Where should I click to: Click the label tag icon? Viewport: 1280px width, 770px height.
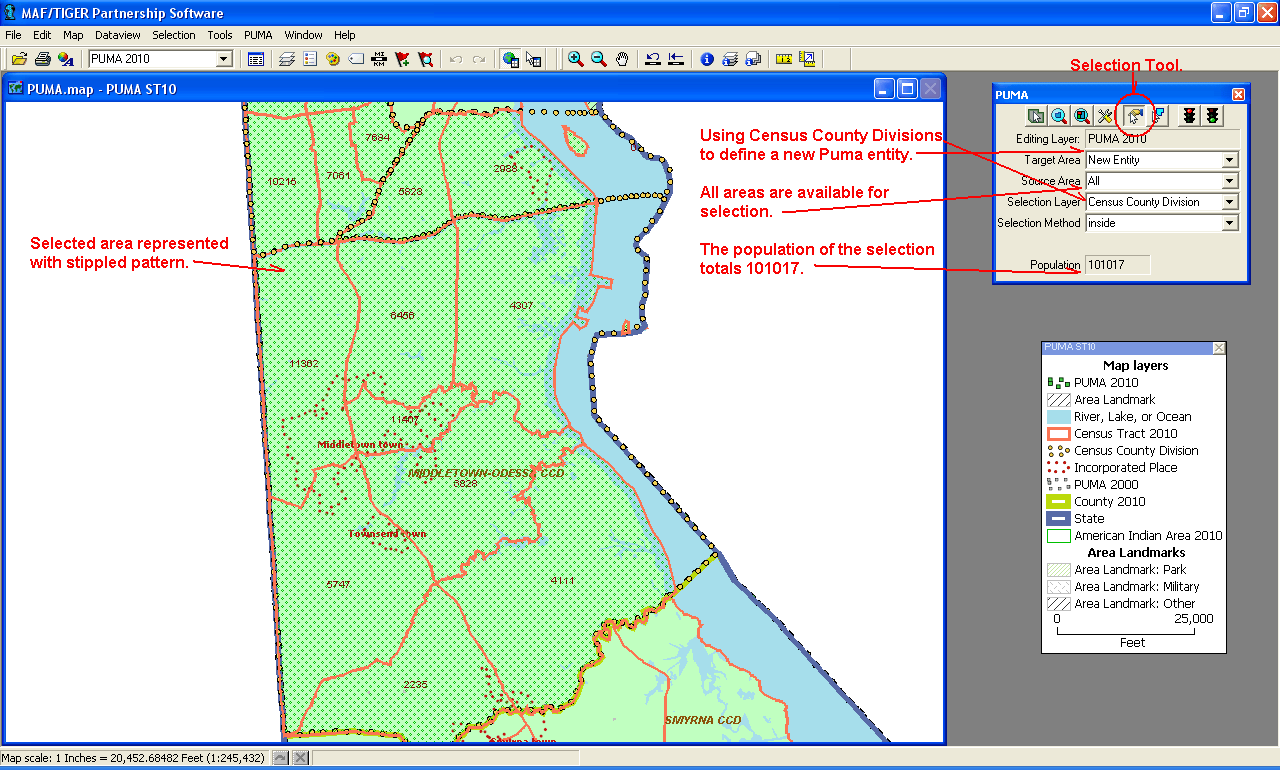click(x=356, y=59)
